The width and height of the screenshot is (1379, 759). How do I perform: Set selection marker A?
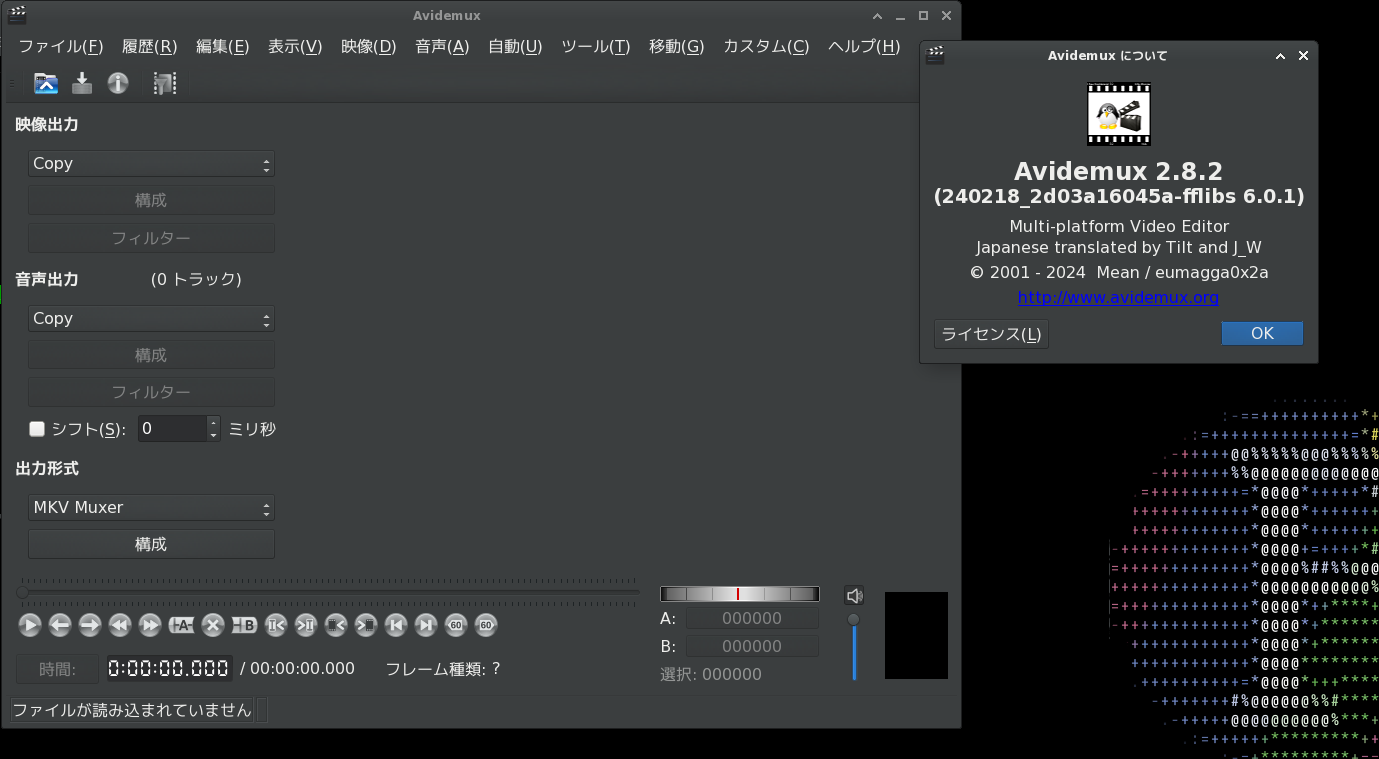click(181, 625)
